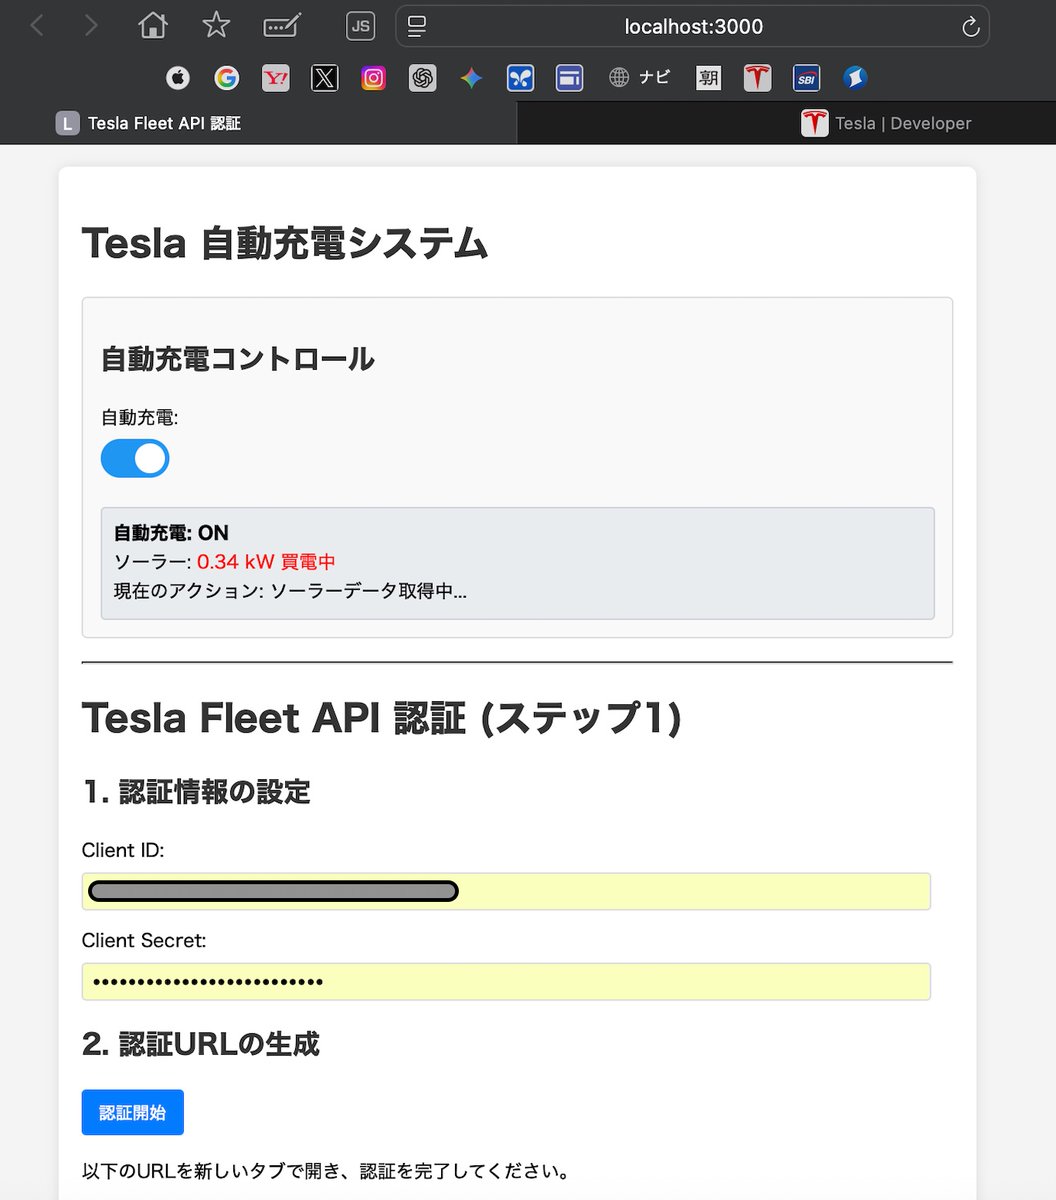Screen dimensions: 1056x1200
Task: Click the 自動充電: ON status text
Action: (171, 533)
